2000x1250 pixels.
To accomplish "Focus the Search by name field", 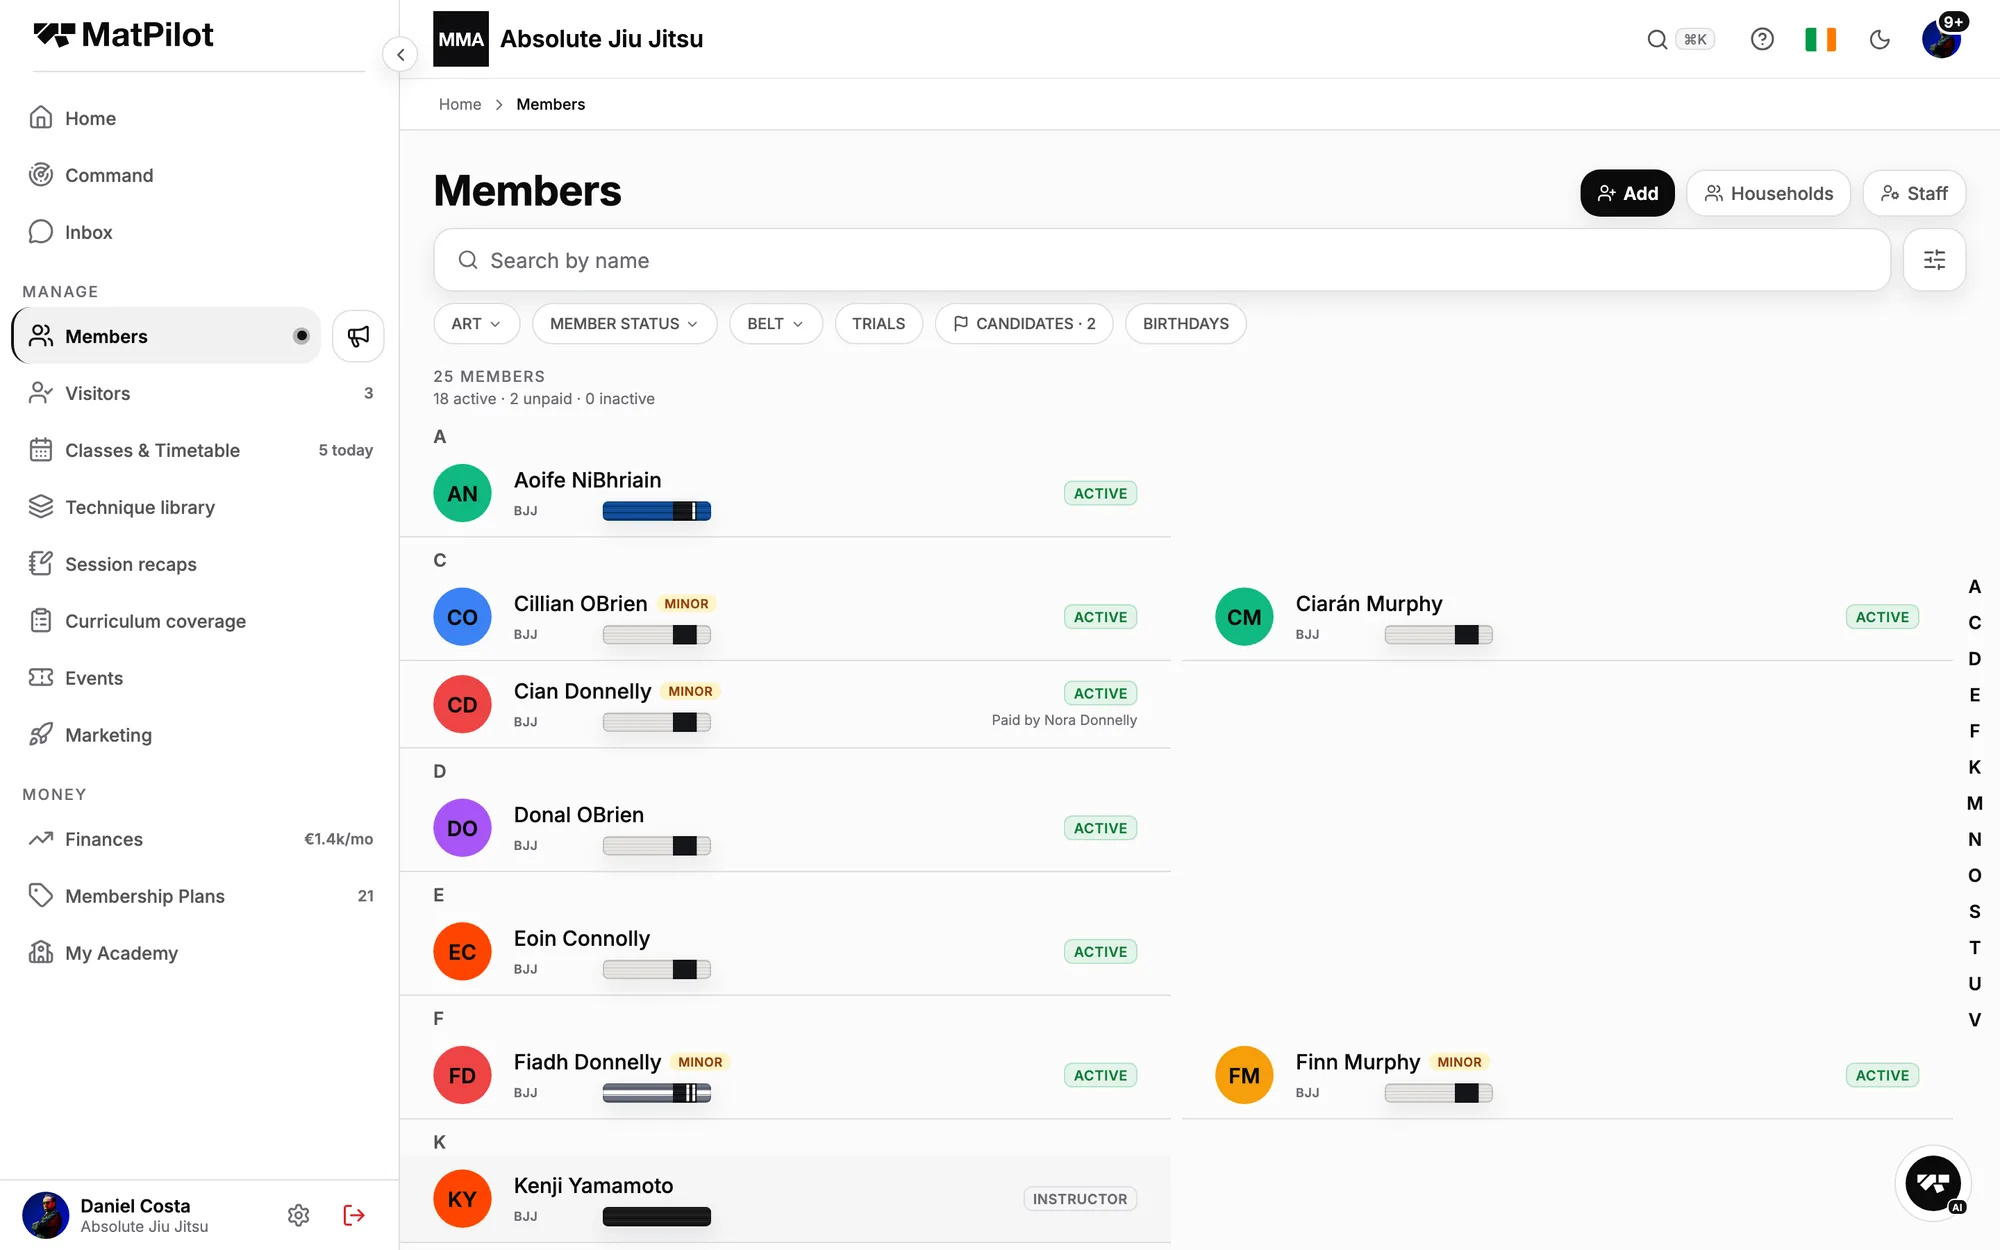I will pyautogui.click(x=1162, y=260).
